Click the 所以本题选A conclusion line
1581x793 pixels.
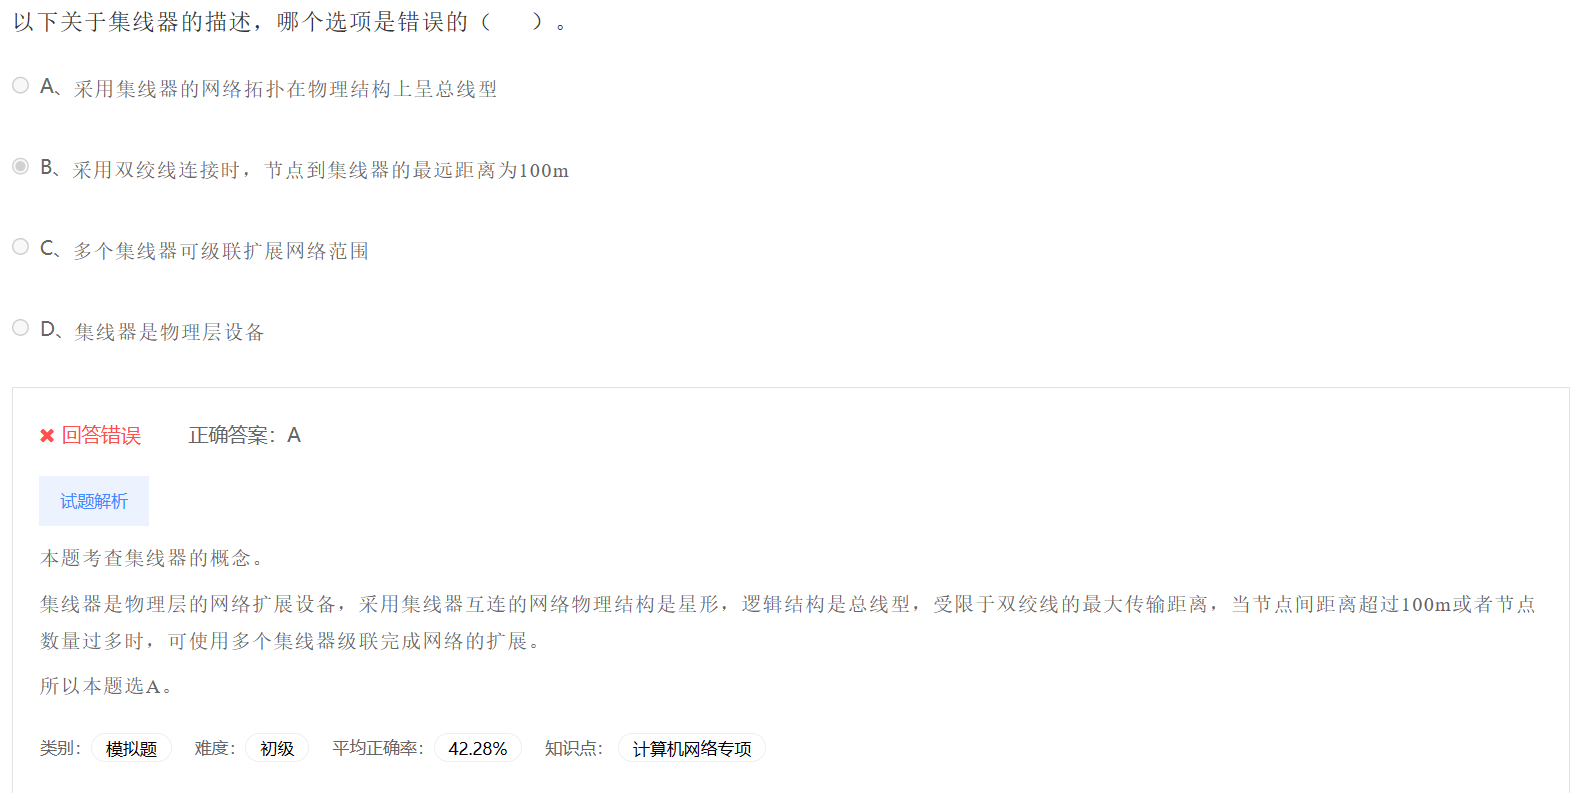point(106,686)
